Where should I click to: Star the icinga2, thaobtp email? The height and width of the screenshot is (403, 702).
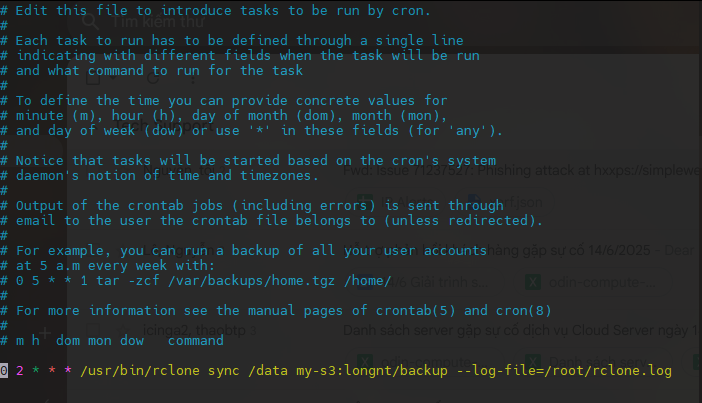click(120, 330)
